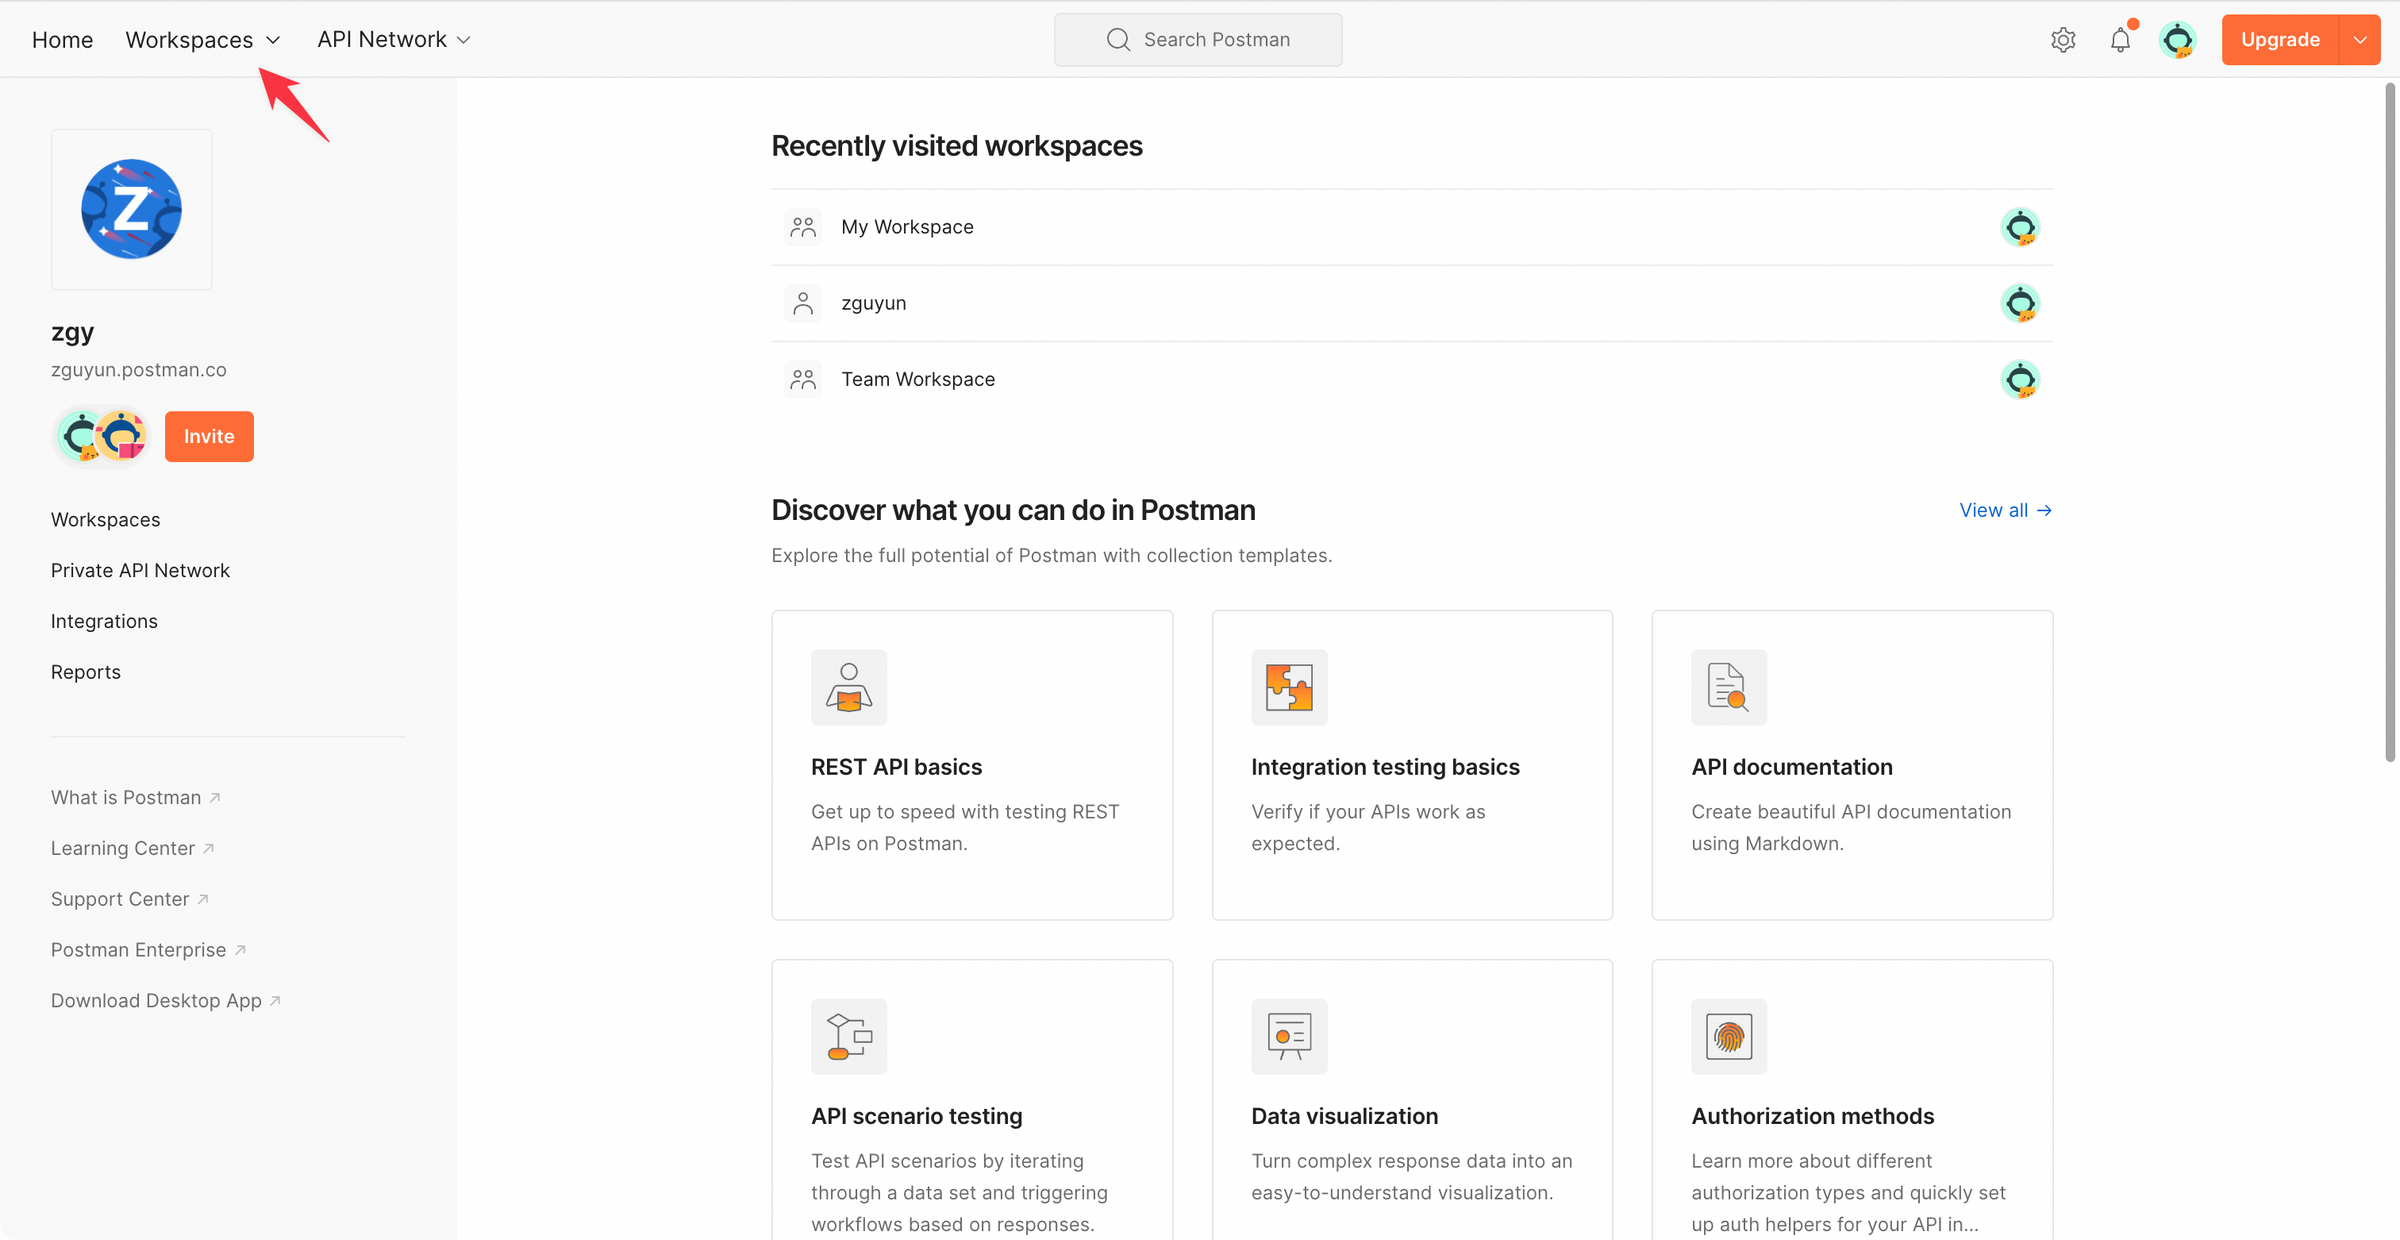Click the zgy team logo thumbnail
This screenshot has height=1240, width=2400.
[x=132, y=210]
